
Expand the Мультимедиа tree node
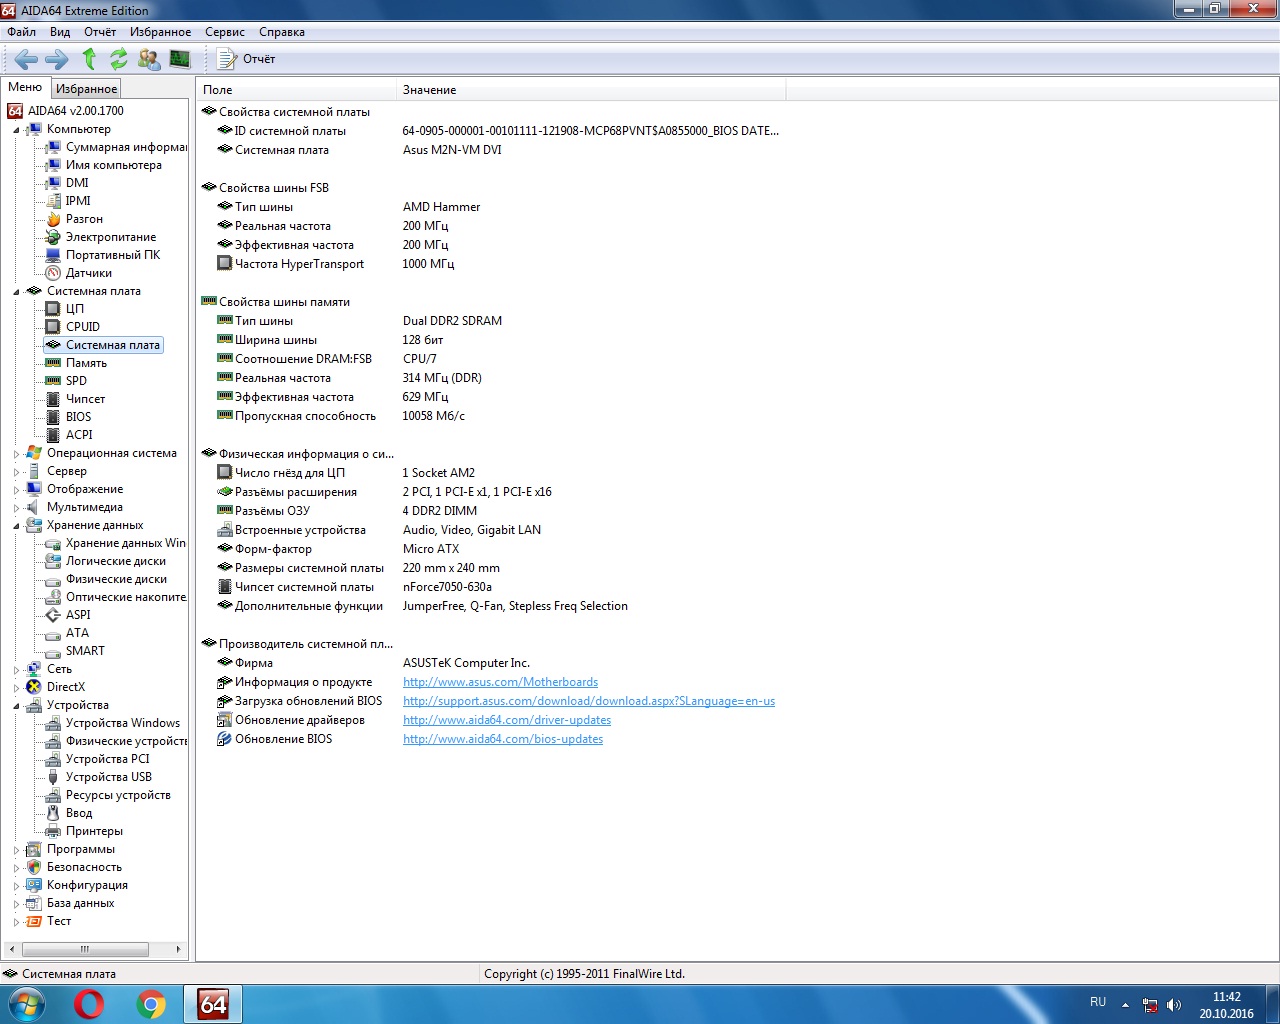tap(16, 508)
